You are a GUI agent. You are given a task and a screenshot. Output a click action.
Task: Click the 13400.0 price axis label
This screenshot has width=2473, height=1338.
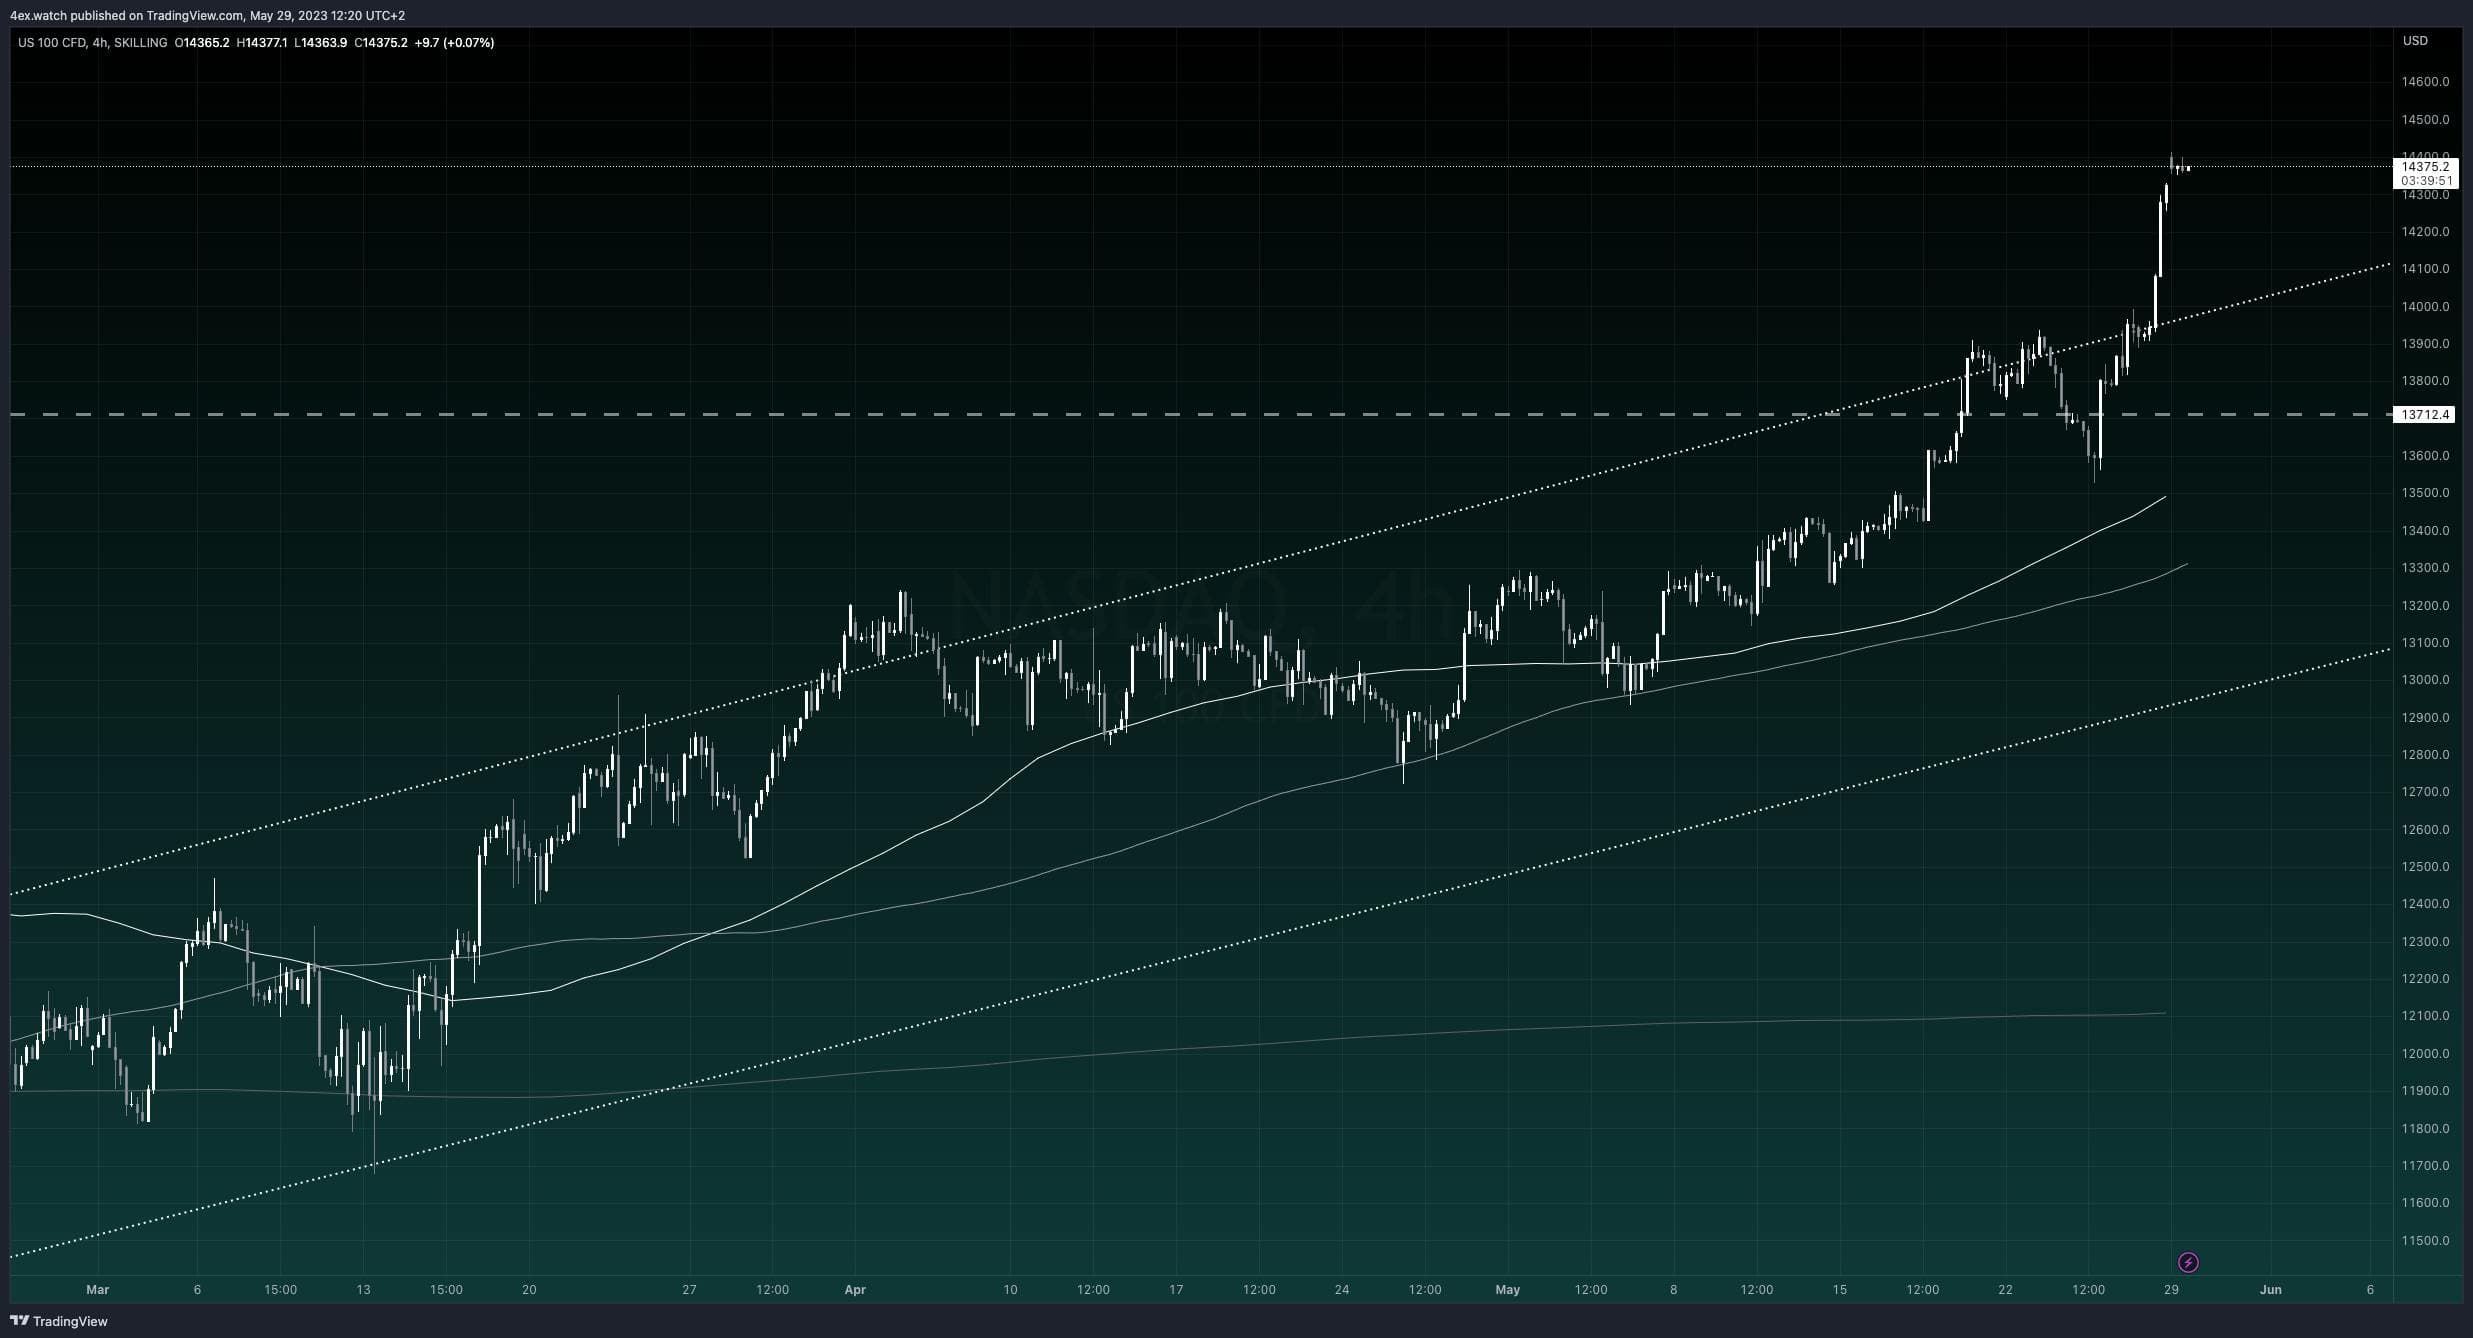point(2425,531)
